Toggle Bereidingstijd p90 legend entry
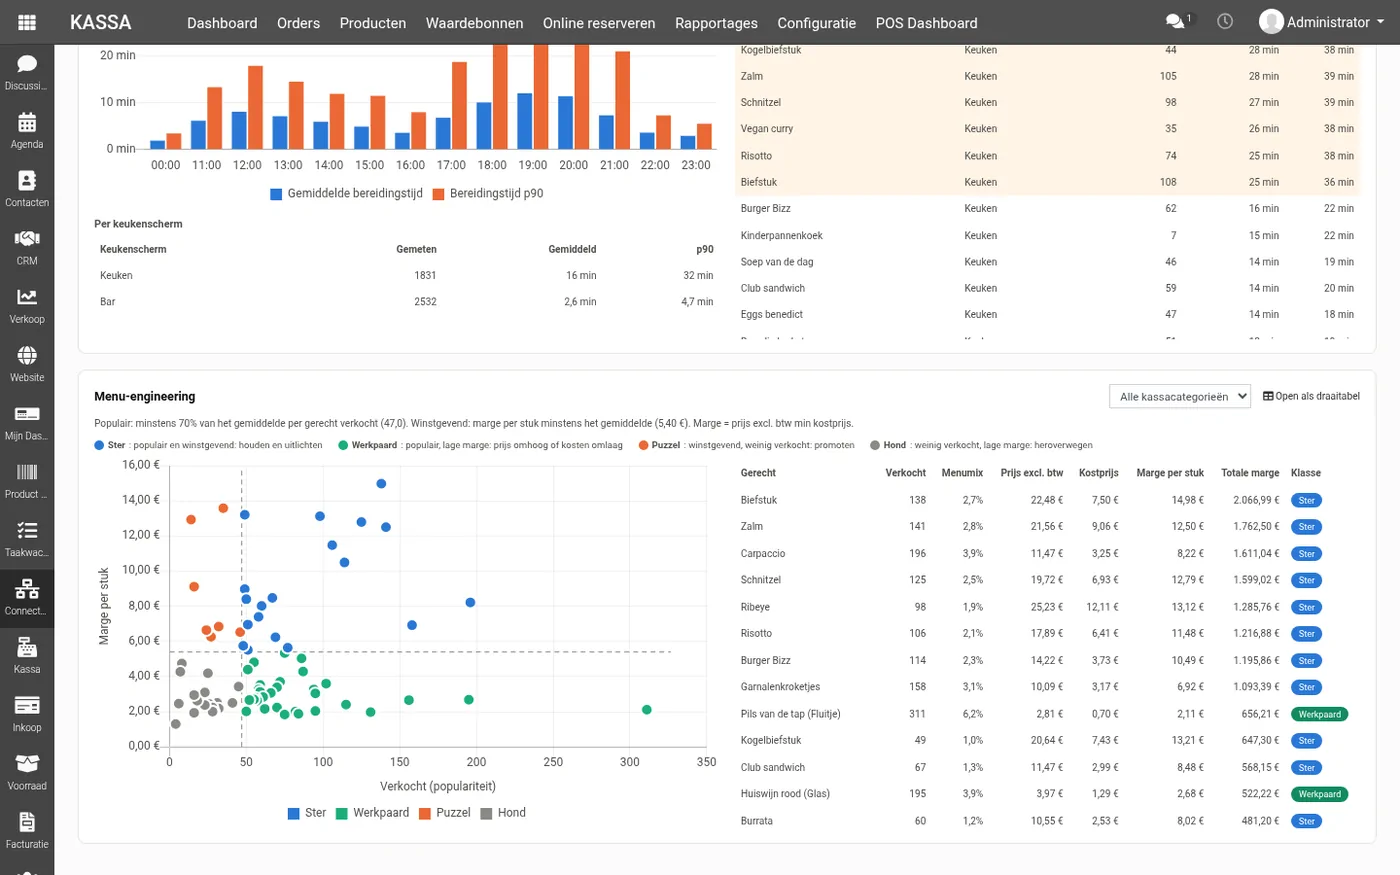The height and width of the screenshot is (875, 1400). pos(488,193)
